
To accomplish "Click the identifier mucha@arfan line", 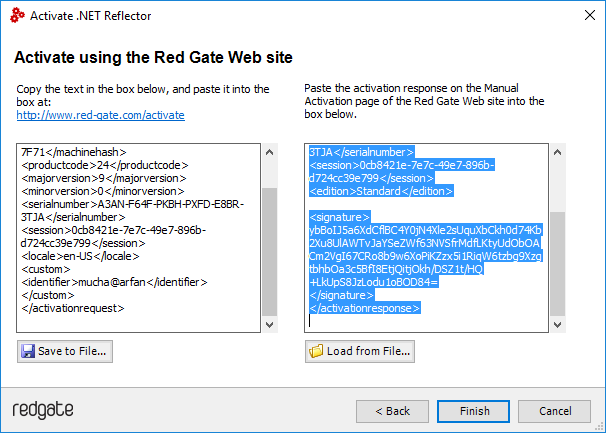I will pyautogui.click(x=114, y=282).
